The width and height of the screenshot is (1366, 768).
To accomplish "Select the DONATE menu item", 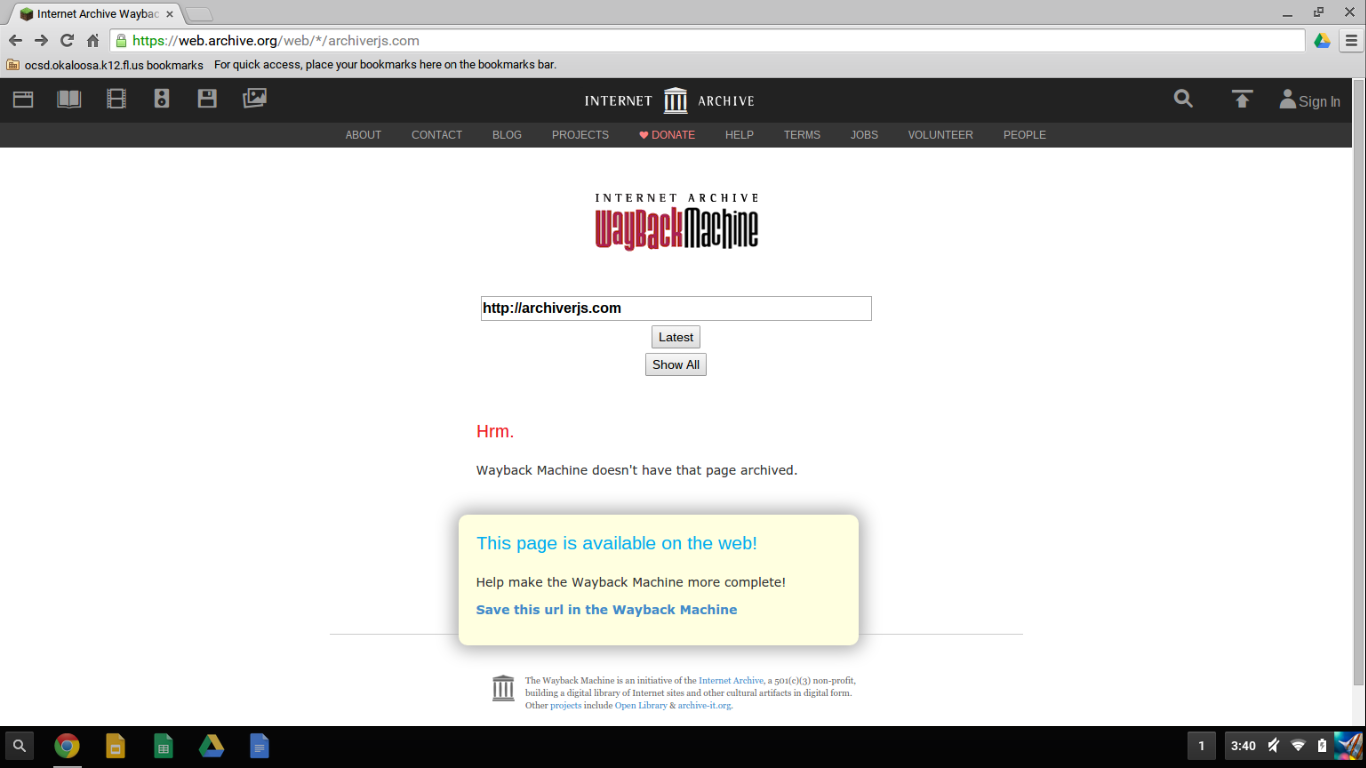I will point(667,135).
